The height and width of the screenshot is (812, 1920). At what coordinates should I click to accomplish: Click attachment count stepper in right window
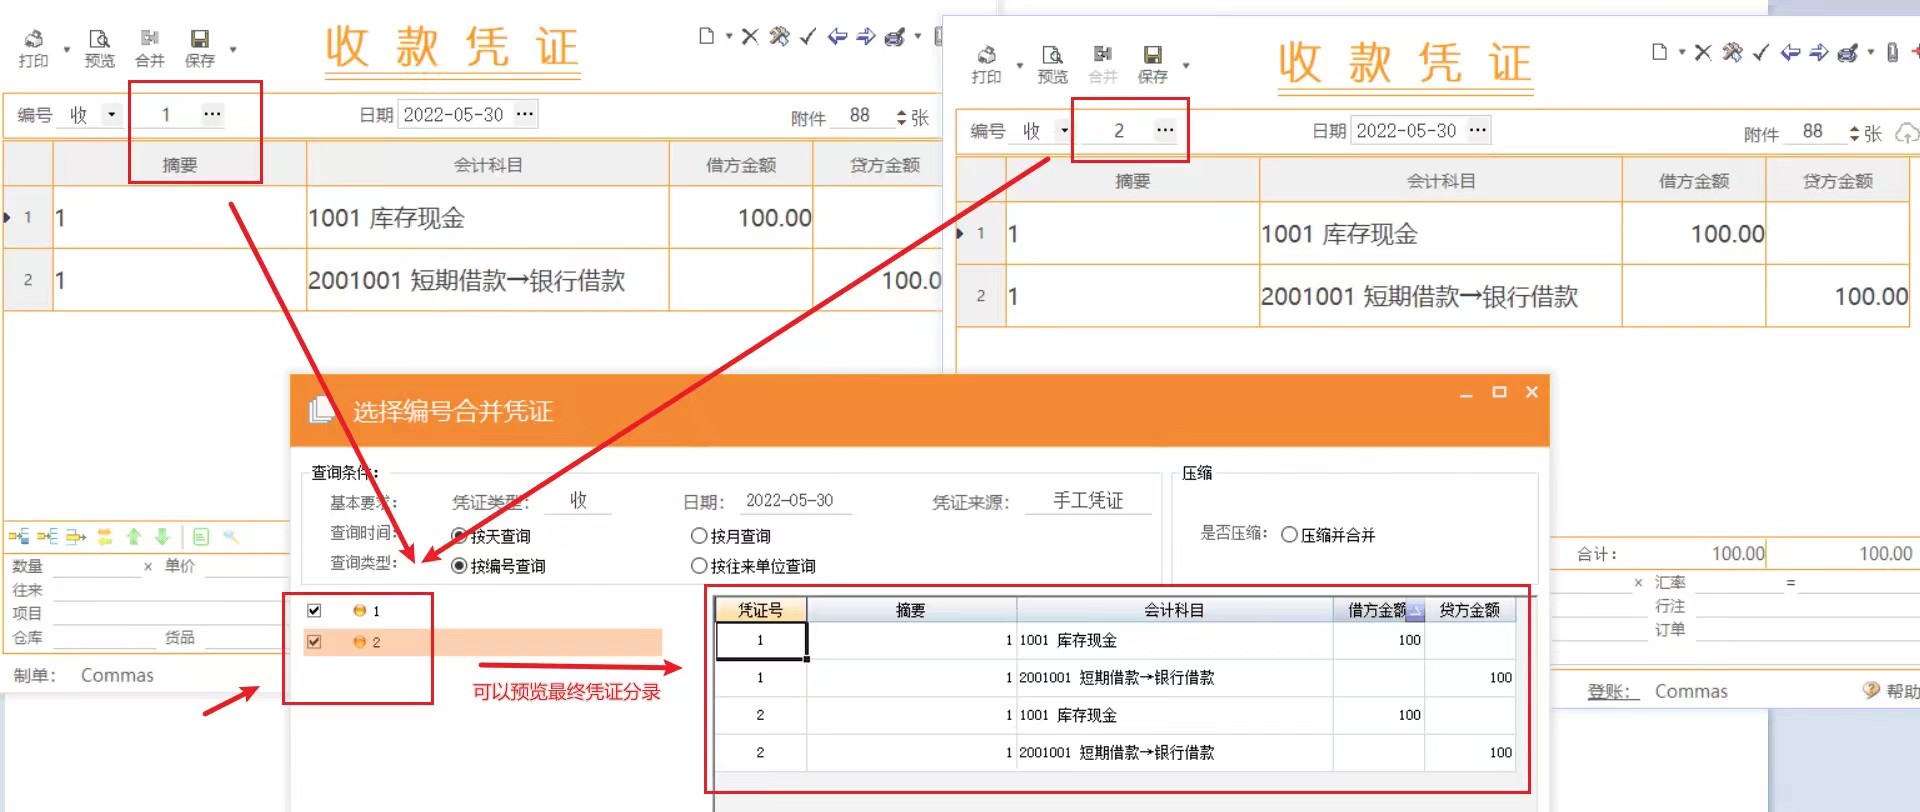tap(1854, 133)
